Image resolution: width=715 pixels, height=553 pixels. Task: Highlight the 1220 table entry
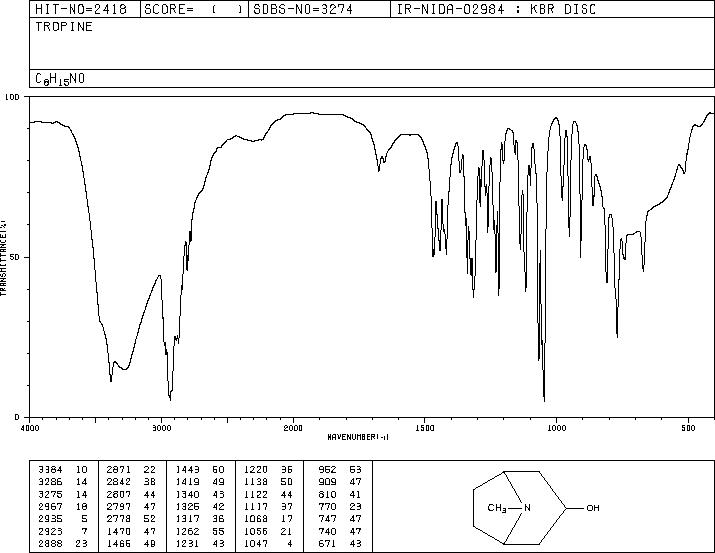(x=268, y=470)
